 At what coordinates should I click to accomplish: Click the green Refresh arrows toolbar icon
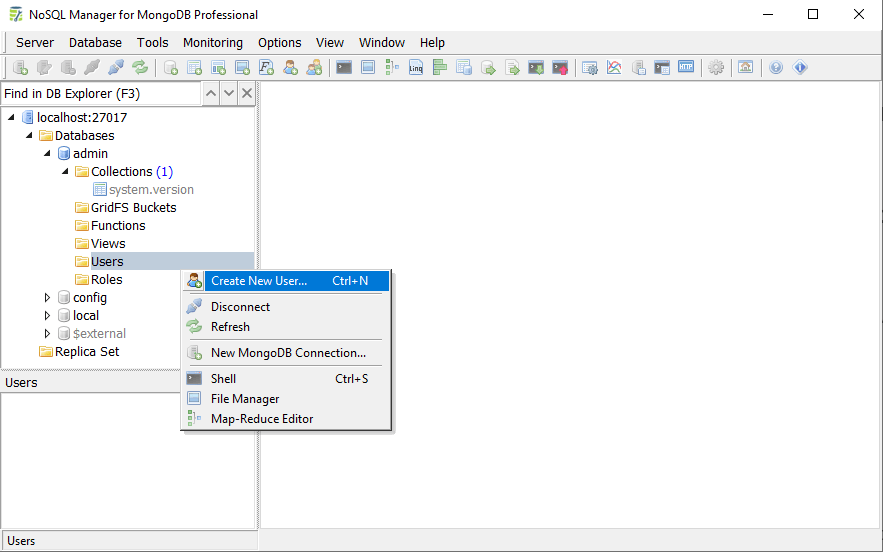tap(140, 68)
